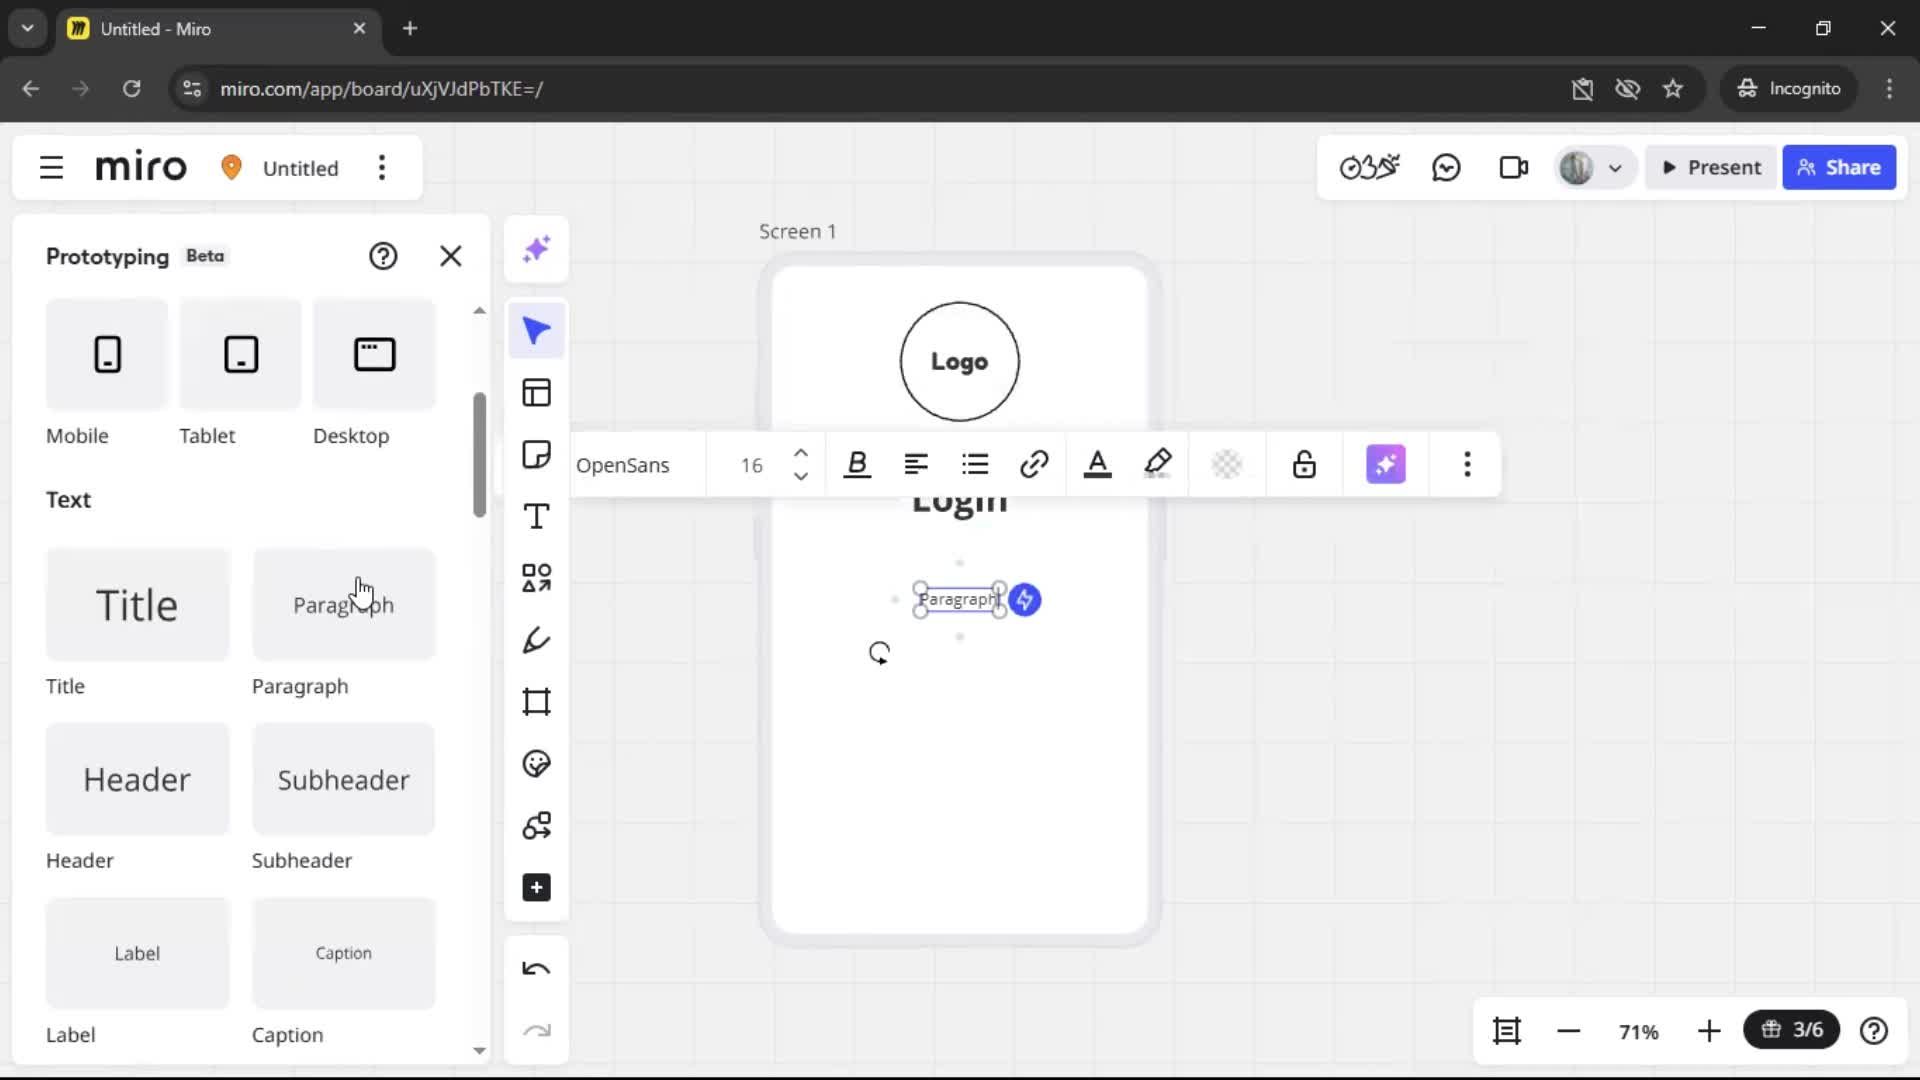Open the browser tab search dropdown
This screenshot has width=1920, height=1080.
point(28,29)
